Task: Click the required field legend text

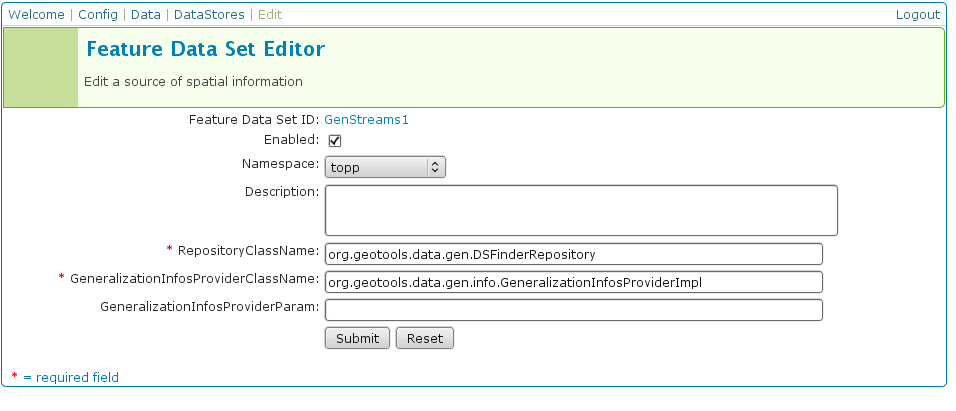Action: point(70,377)
